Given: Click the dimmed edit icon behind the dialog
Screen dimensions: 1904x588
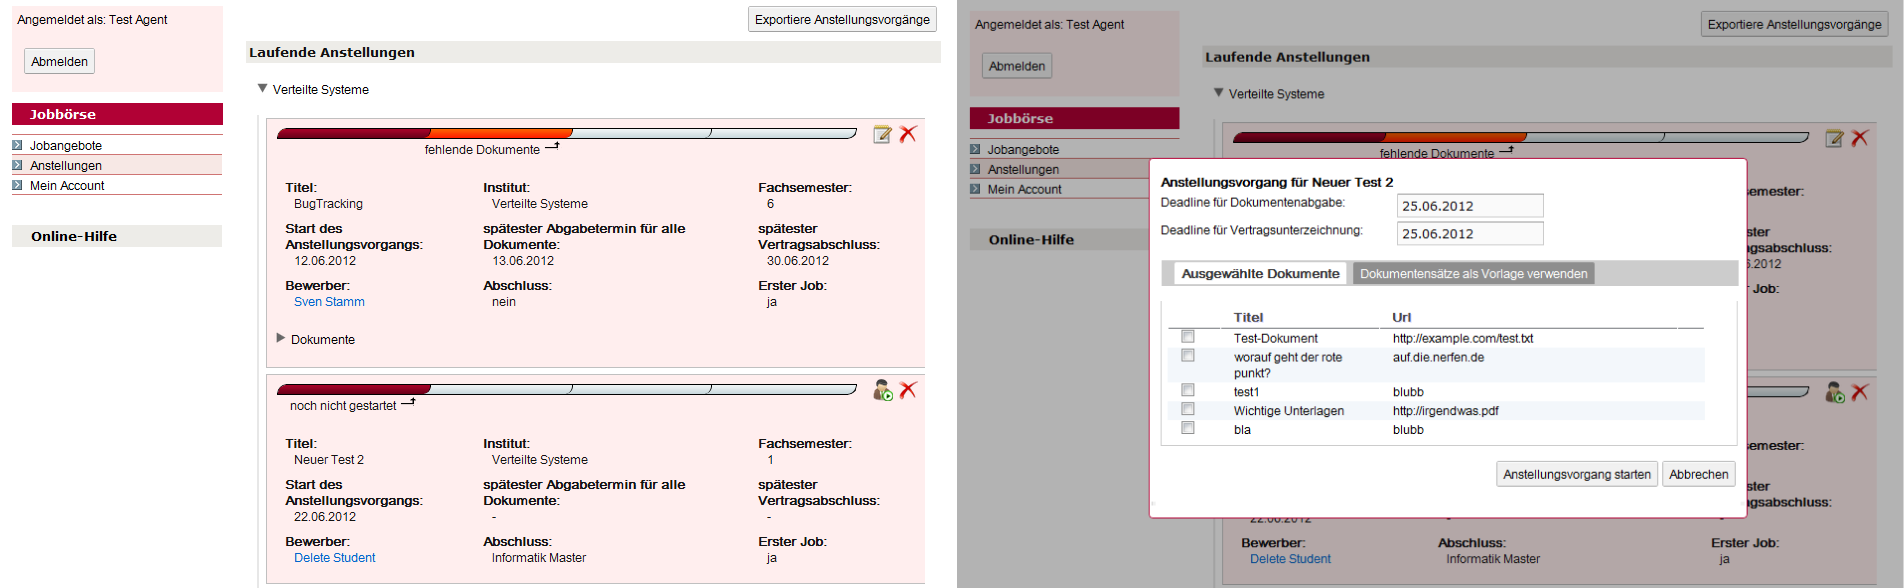Looking at the screenshot, I should click(x=1834, y=138).
